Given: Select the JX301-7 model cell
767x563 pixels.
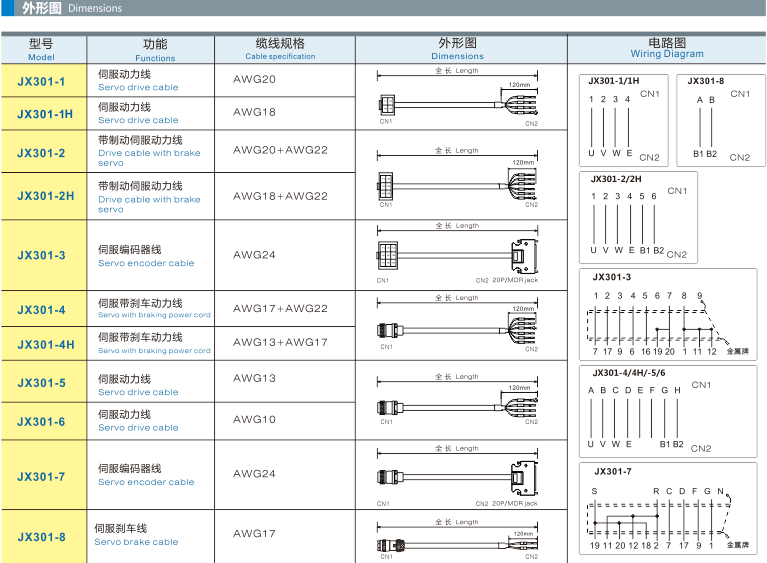Looking at the screenshot, I should coord(44,475).
